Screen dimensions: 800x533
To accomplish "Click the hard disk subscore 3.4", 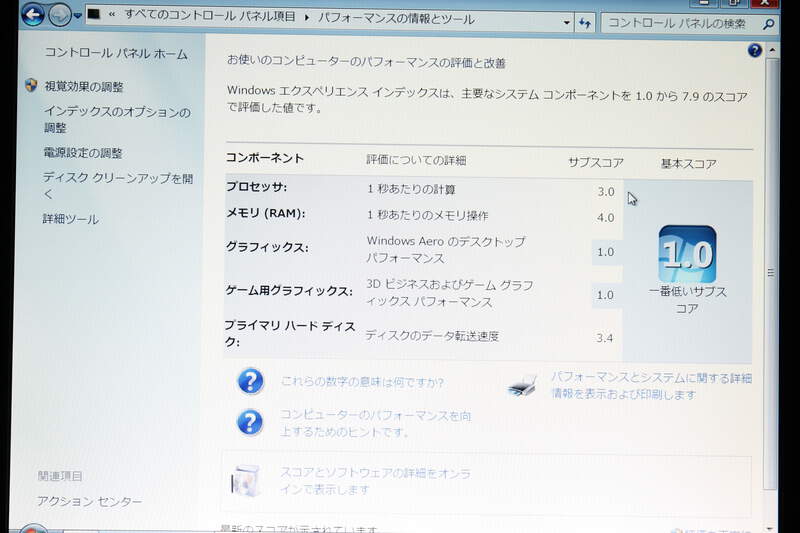I will (605, 338).
